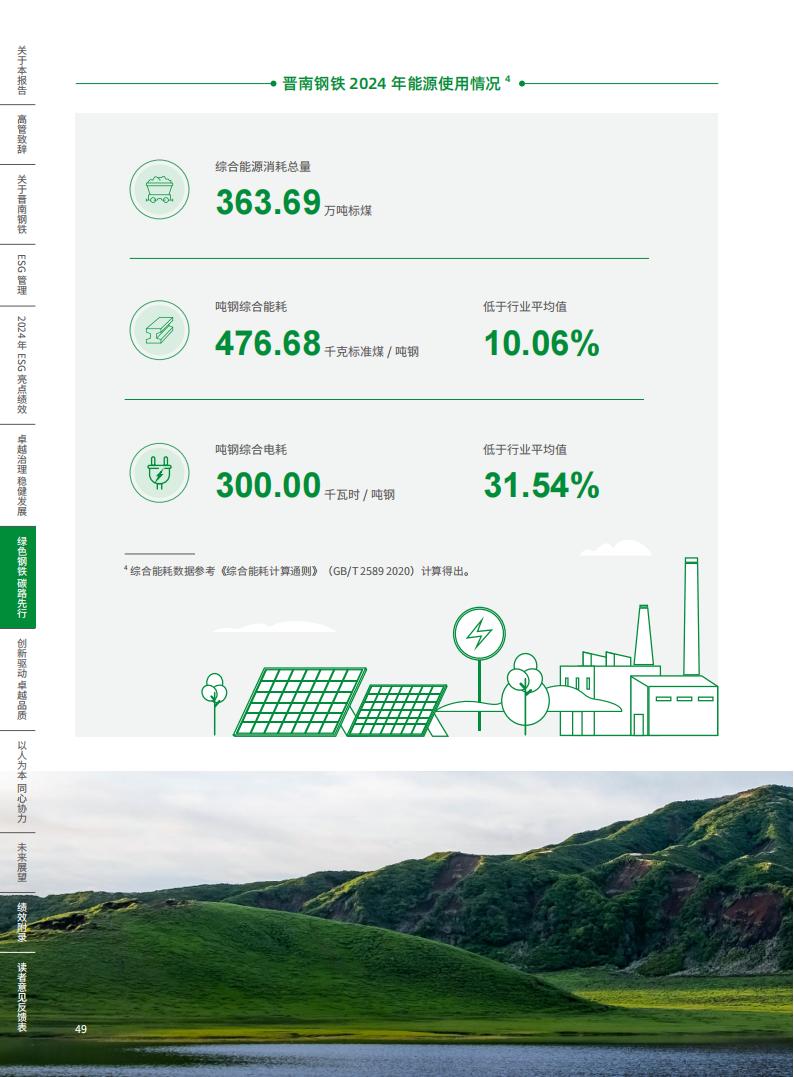Click the green hills landscape photo
The image size is (794, 1077).
(397, 924)
